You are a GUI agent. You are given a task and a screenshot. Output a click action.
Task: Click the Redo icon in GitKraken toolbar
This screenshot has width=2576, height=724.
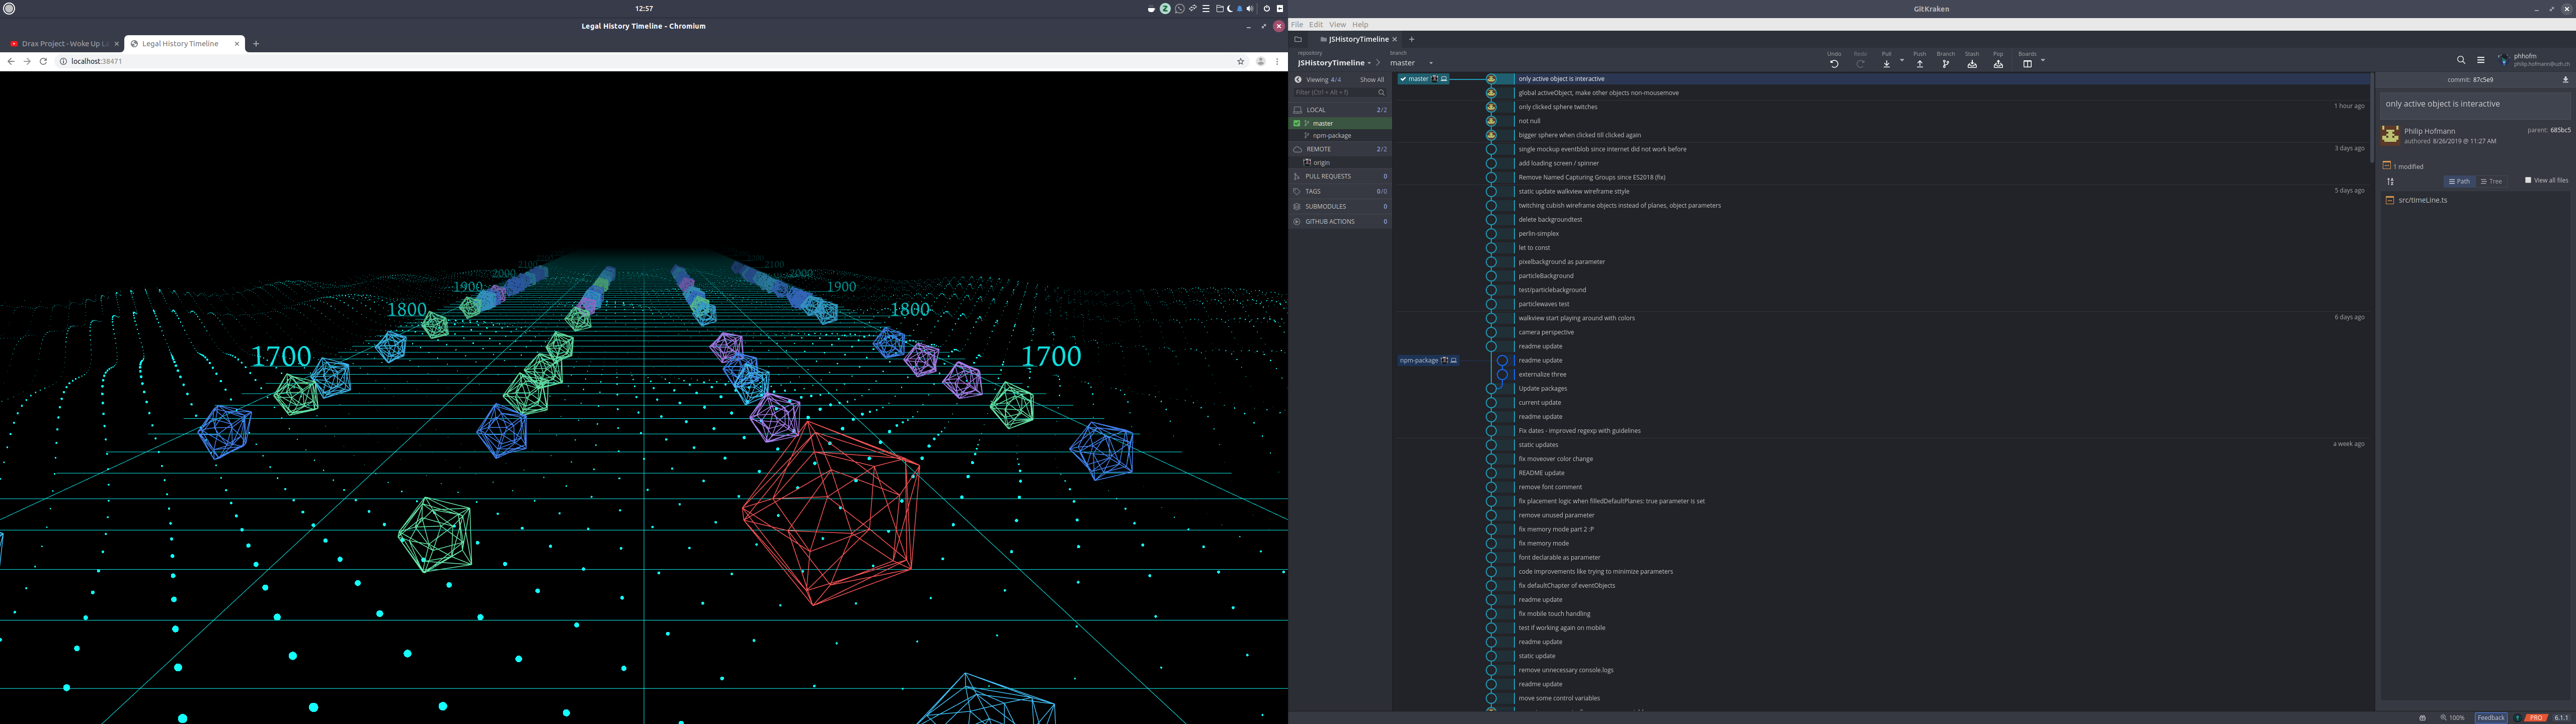coord(1860,64)
